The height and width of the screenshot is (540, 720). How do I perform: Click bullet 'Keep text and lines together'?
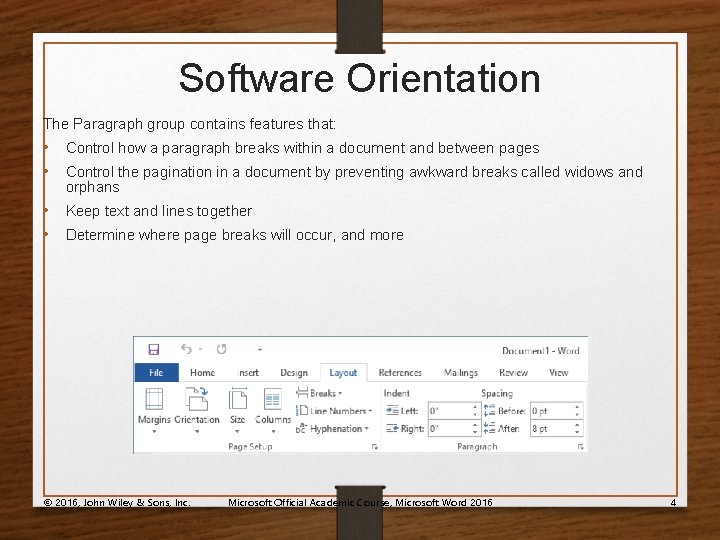tap(159, 211)
